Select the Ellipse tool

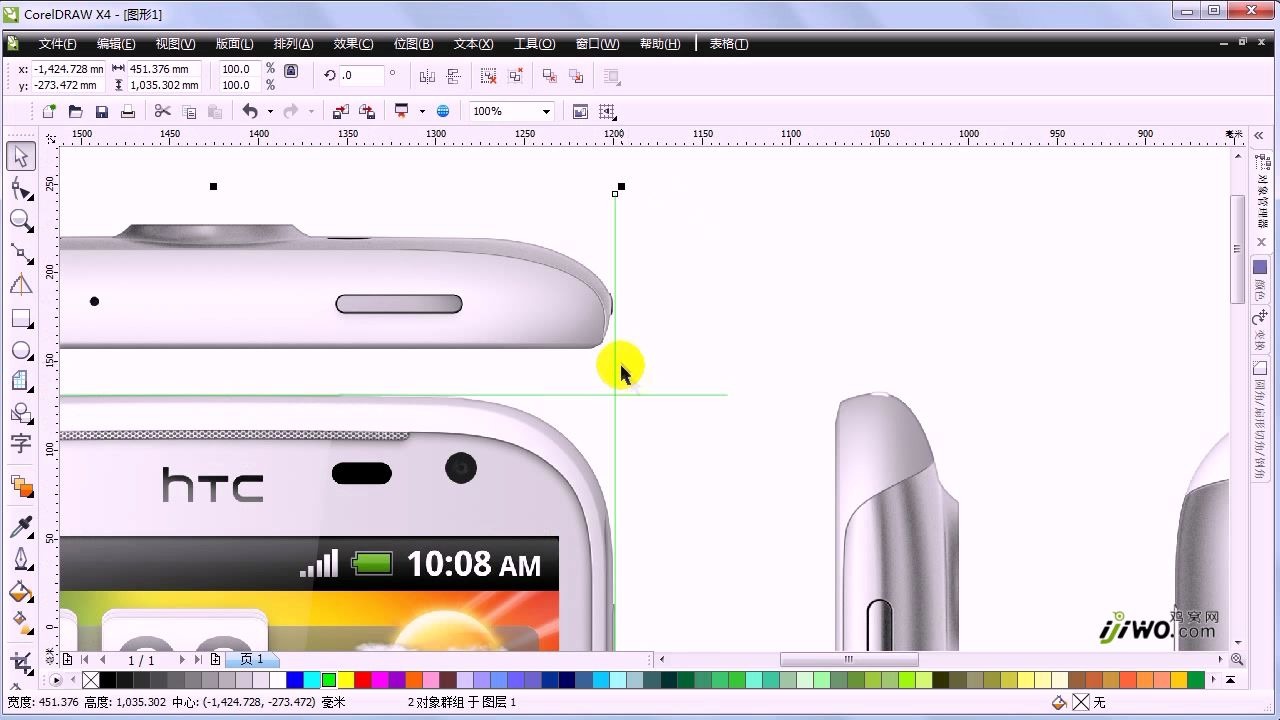tap(21, 351)
